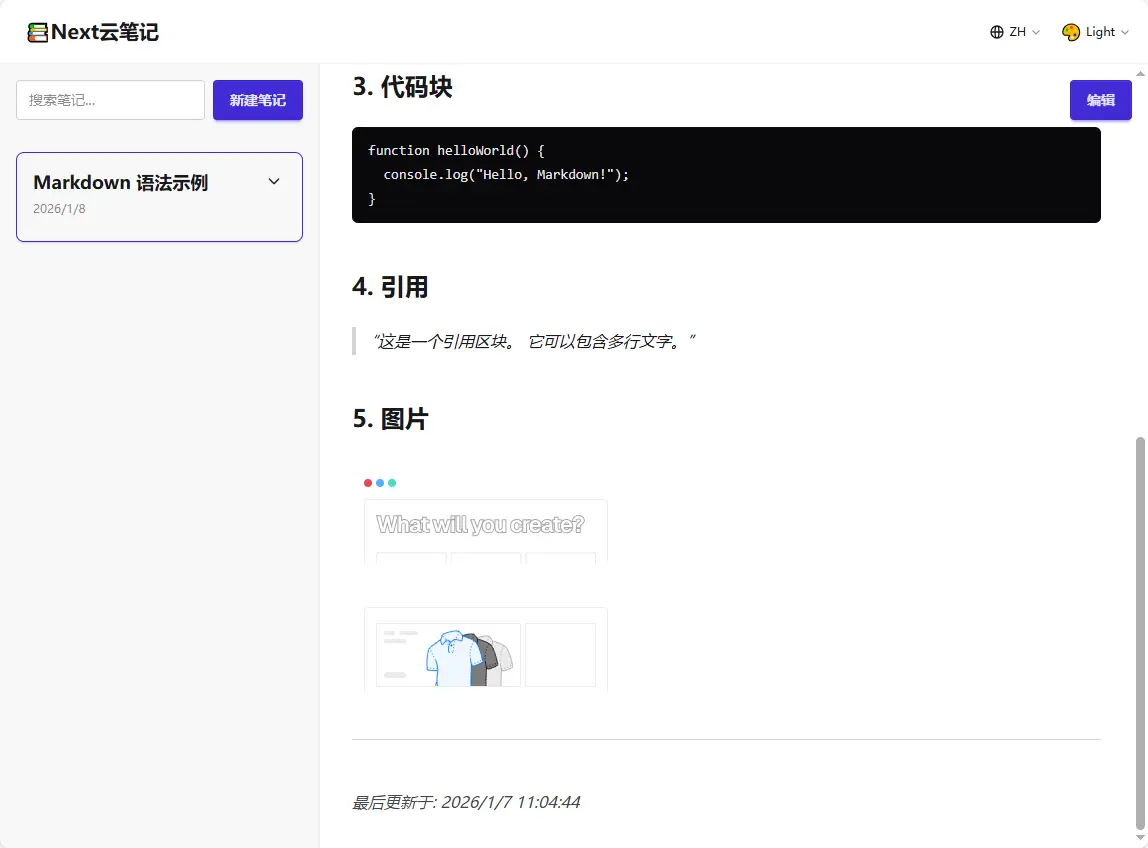Click the vertical scrollbar thumb
Image resolution: width=1148 pixels, height=848 pixels.
click(x=1141, y=630)
